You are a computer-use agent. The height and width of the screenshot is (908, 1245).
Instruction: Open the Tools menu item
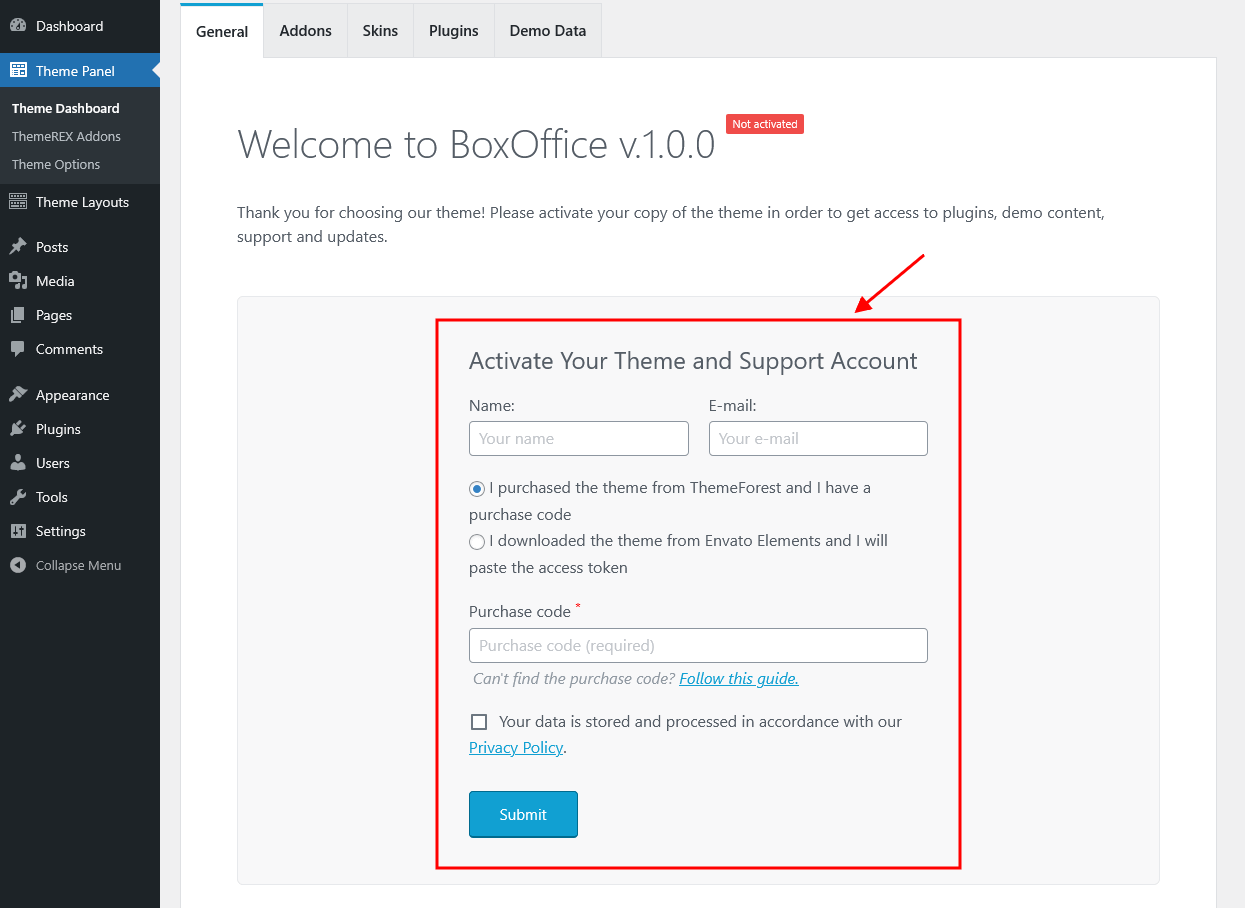tap(80, 497)
